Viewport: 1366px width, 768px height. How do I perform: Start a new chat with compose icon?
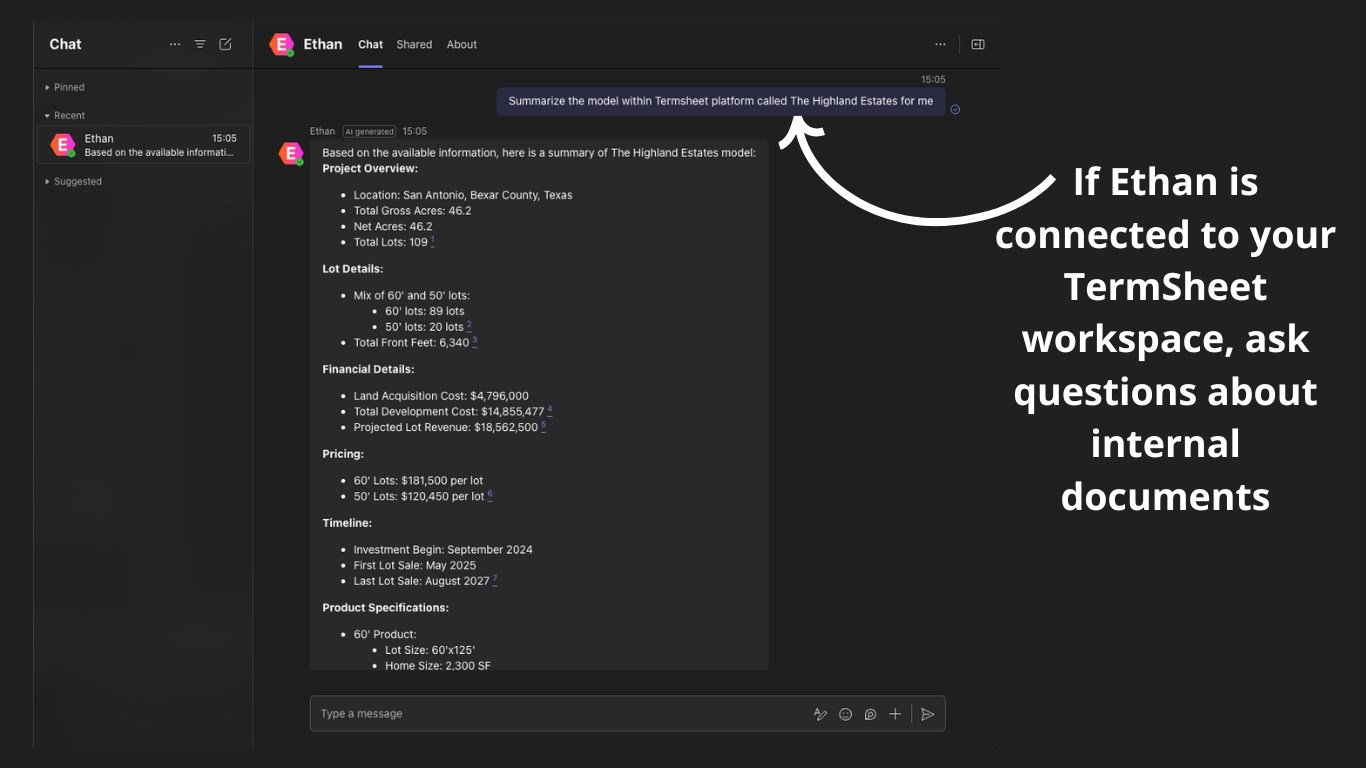pos(226,44)
